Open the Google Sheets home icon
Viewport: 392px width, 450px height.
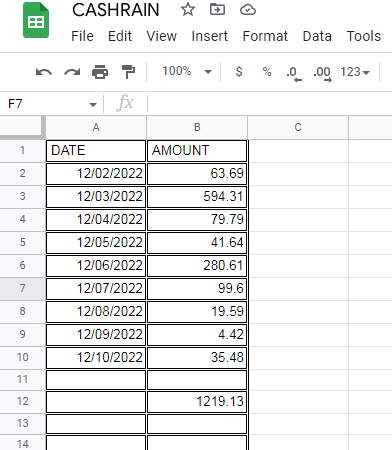pyautogui.click(x=36, y=20)
